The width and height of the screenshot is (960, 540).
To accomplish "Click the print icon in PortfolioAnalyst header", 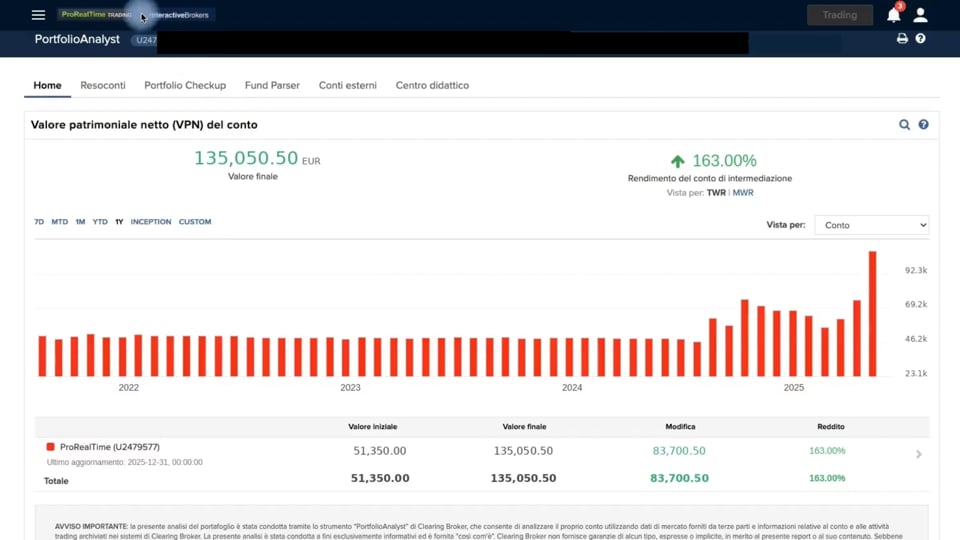I will (x=902, y=39).
